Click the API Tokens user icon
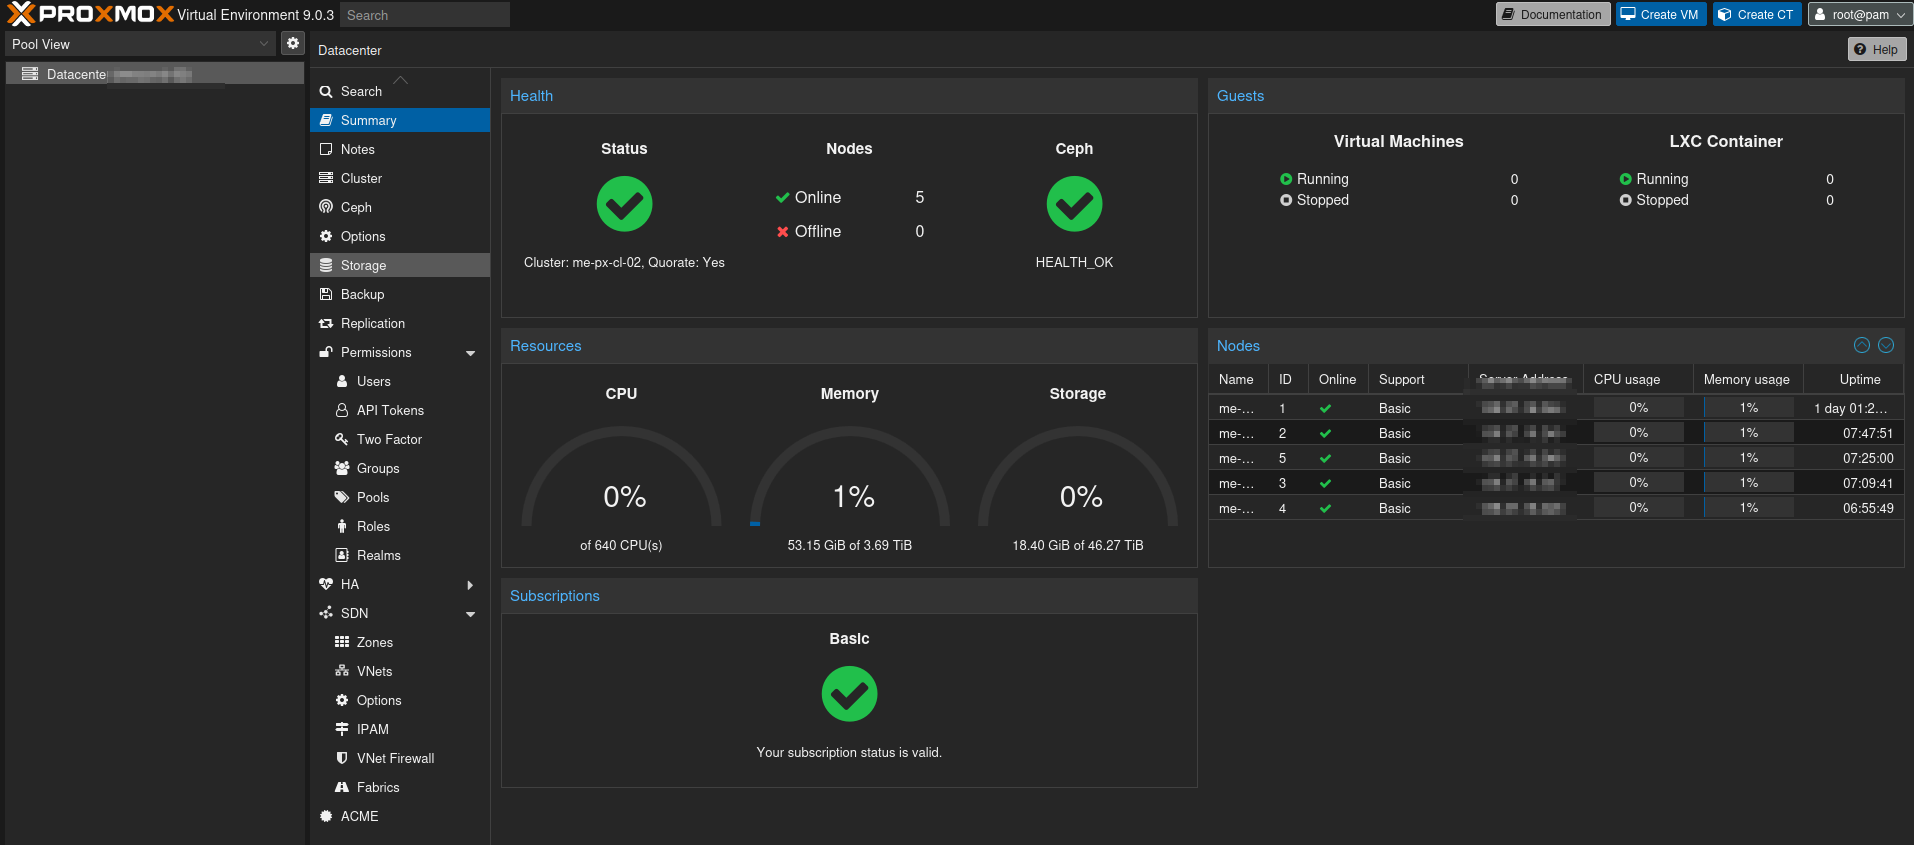Viewport: 1914px width, 845px height. [x=342, y=410]
